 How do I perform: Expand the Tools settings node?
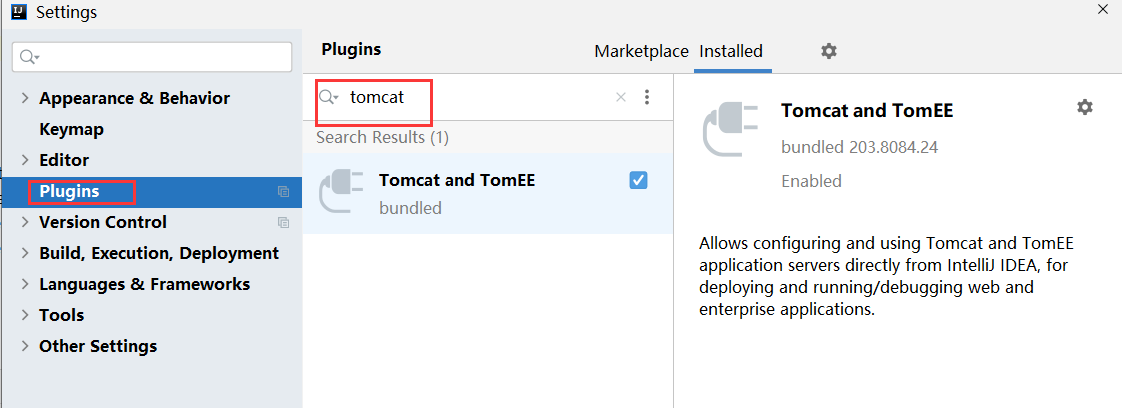pos(26,316)
